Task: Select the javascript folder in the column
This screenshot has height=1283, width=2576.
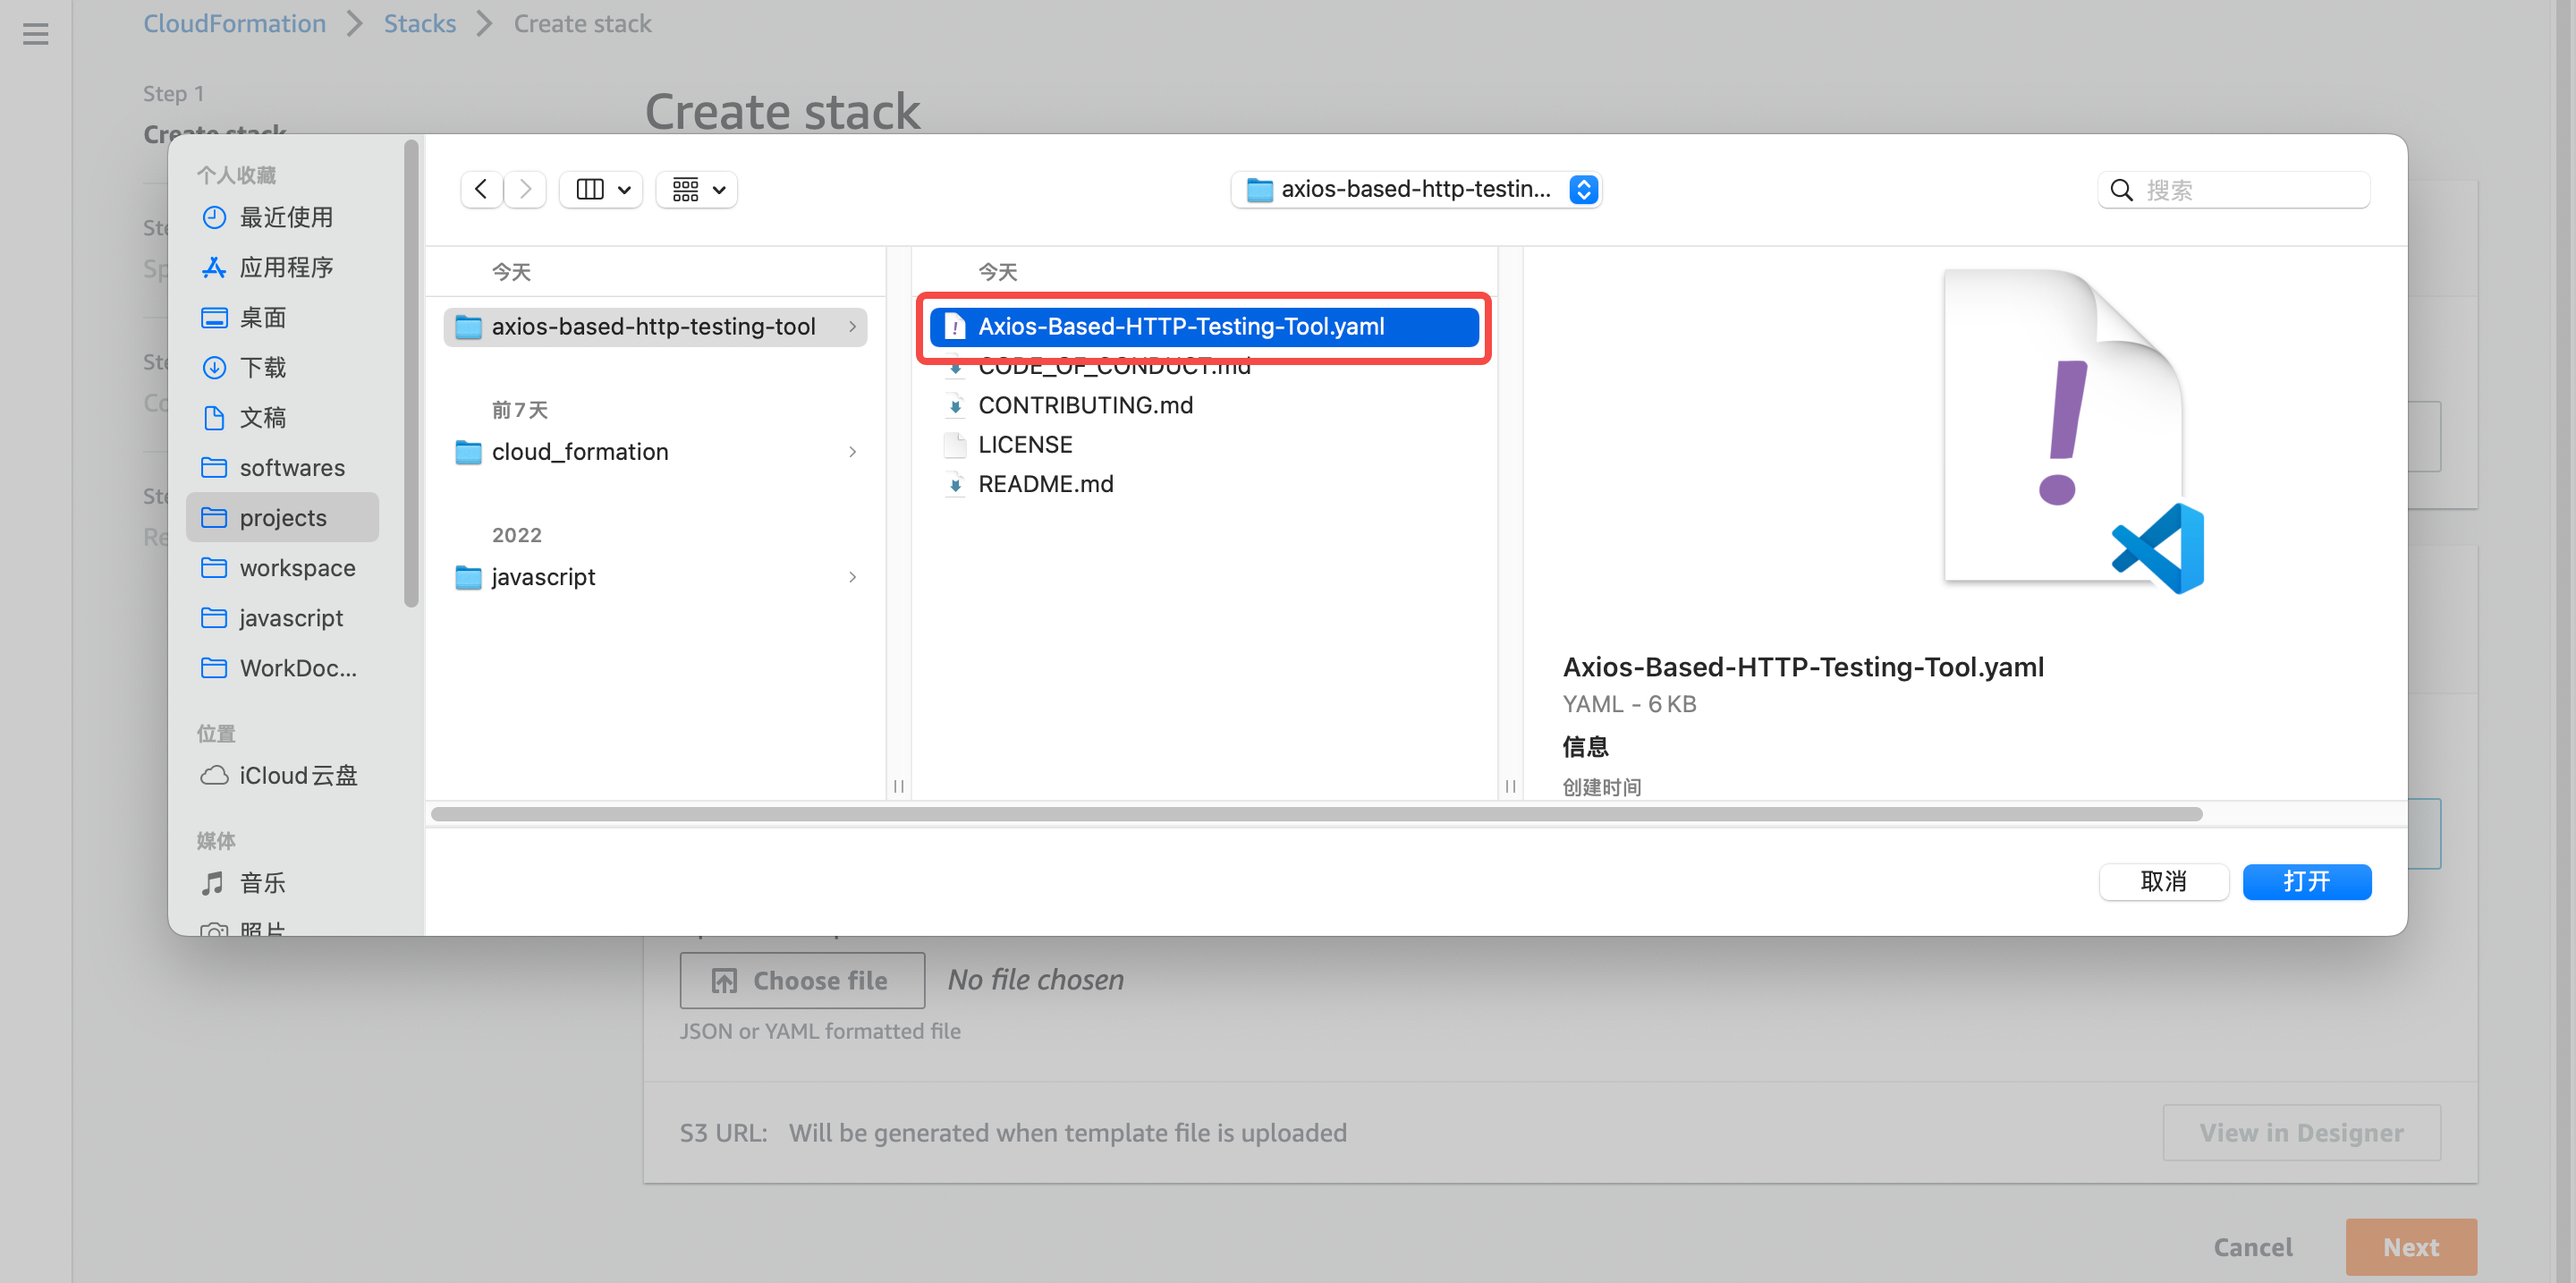Action: pyautogui.click(x=655, y=576)
